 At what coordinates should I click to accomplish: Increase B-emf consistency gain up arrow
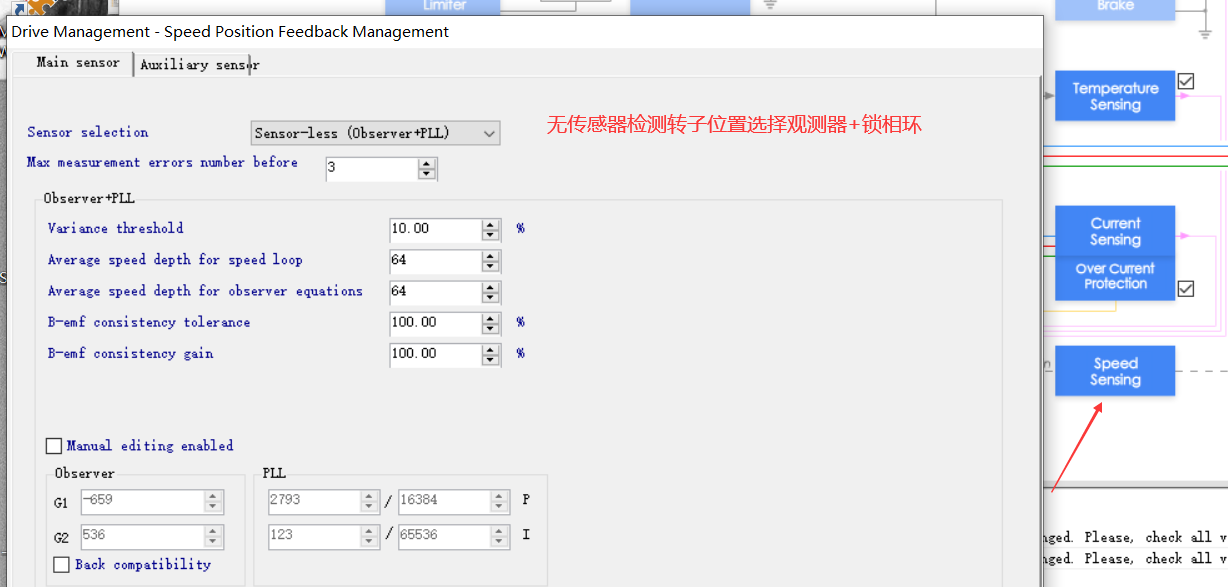(490, 349)
